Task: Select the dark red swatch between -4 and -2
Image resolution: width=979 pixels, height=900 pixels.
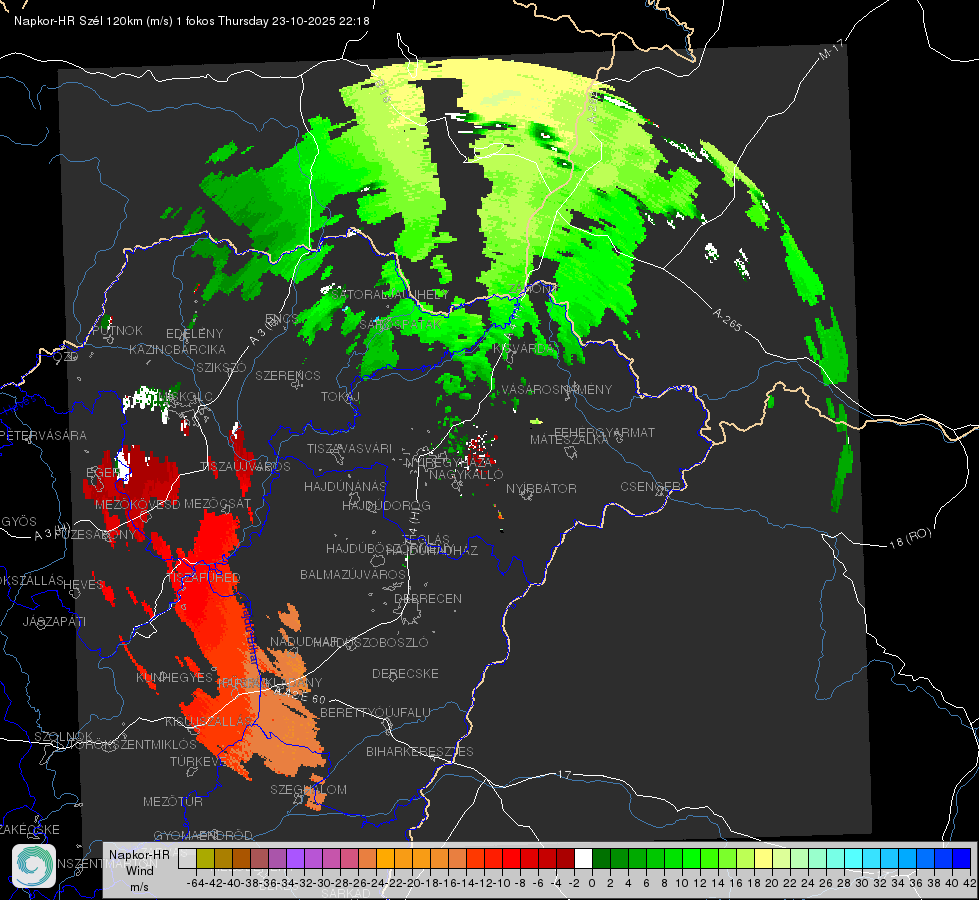Action: tap(565, 859)
